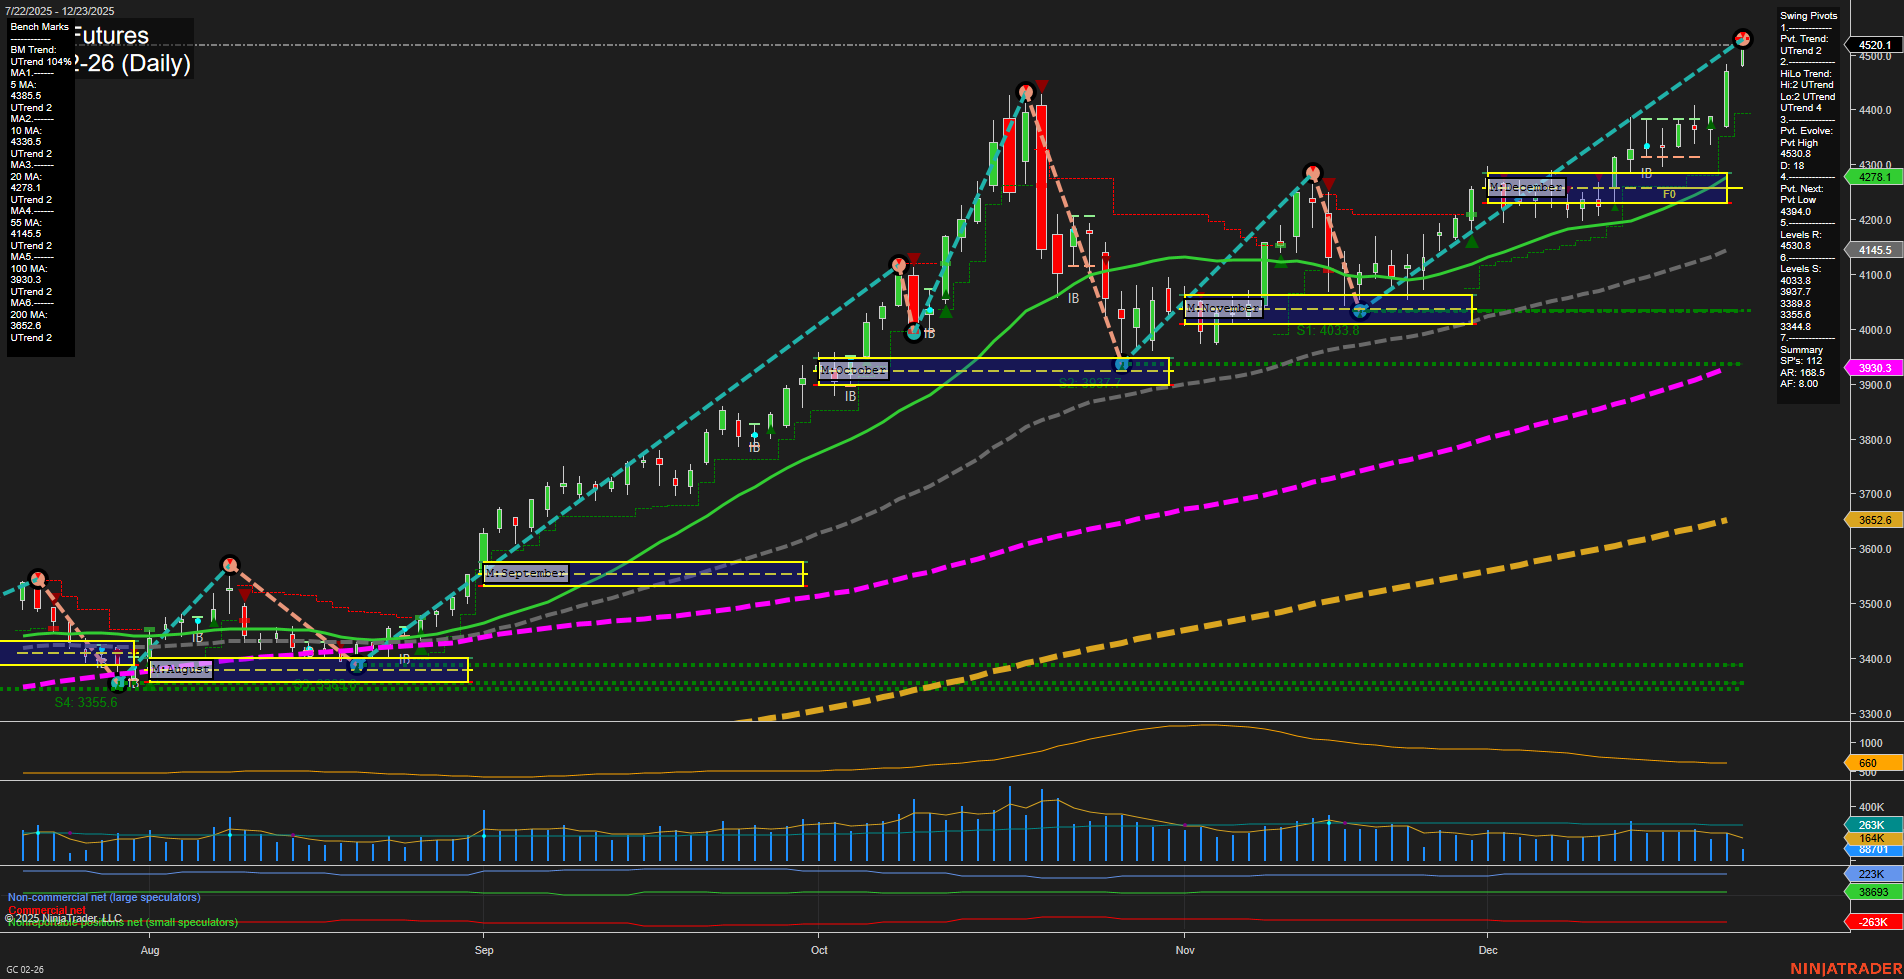1904x979 pixels.
Task: Expand the Bench Marks info panel
Action: (x=37, y=27)
